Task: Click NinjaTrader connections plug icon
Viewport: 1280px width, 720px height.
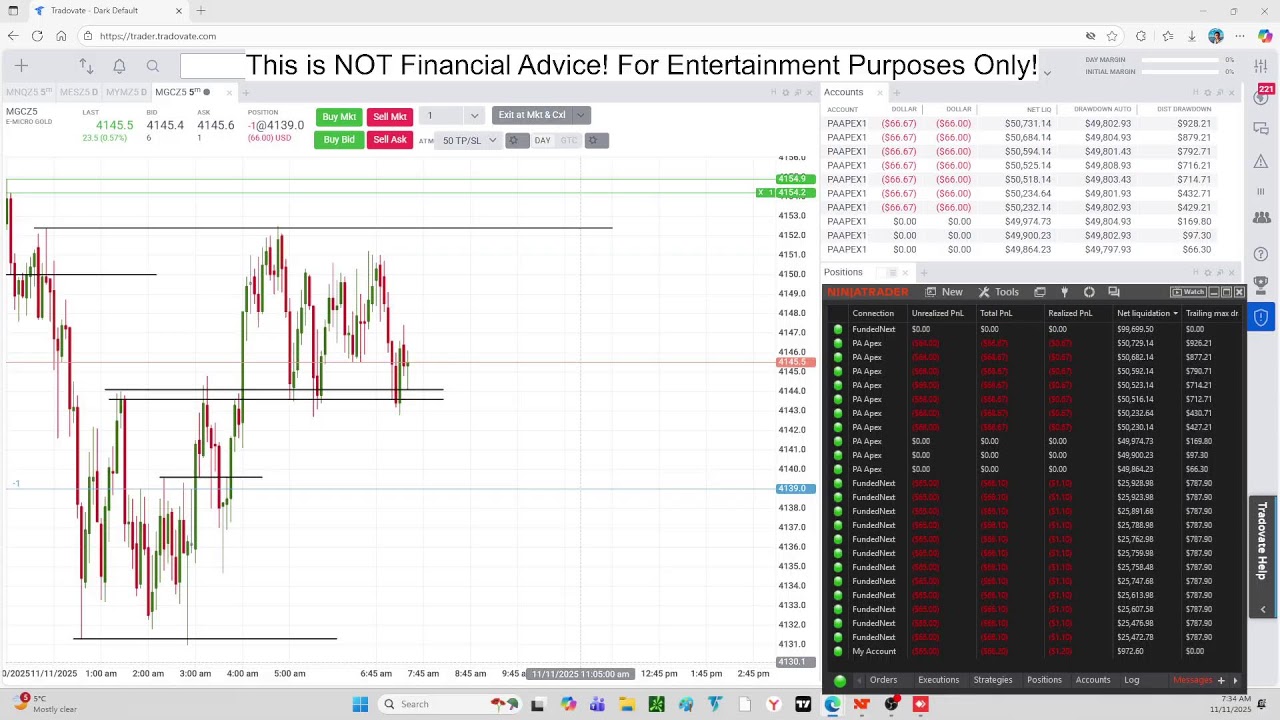Action: 1064,292
